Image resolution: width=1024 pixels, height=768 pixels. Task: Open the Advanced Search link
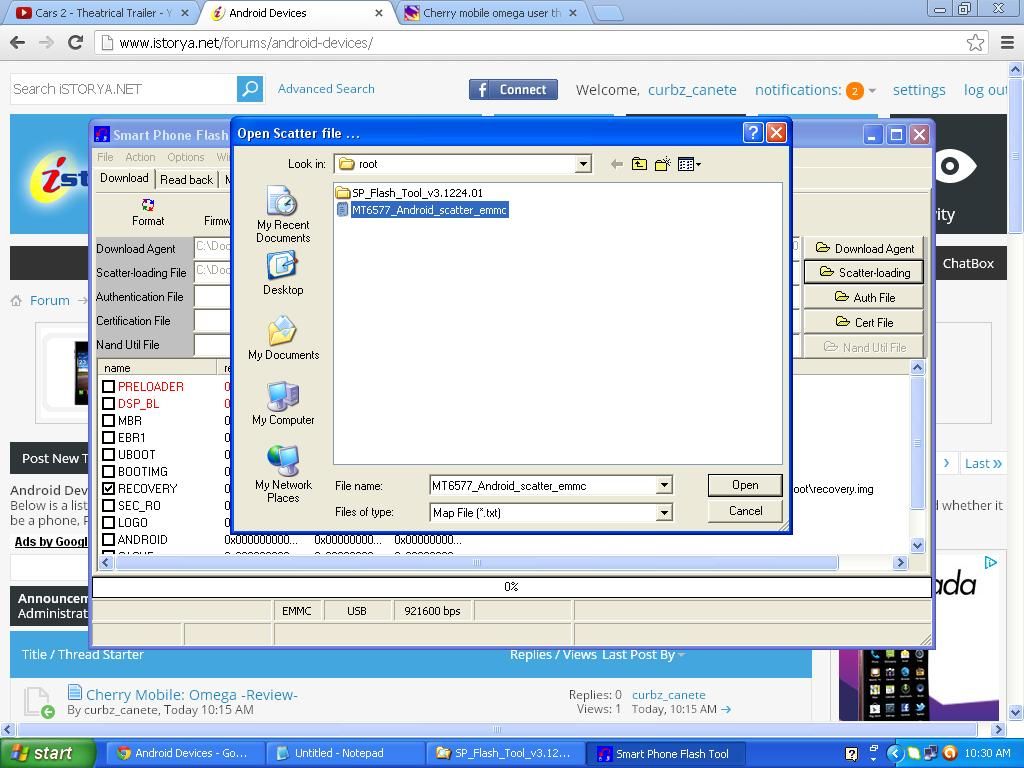point(326,89)
